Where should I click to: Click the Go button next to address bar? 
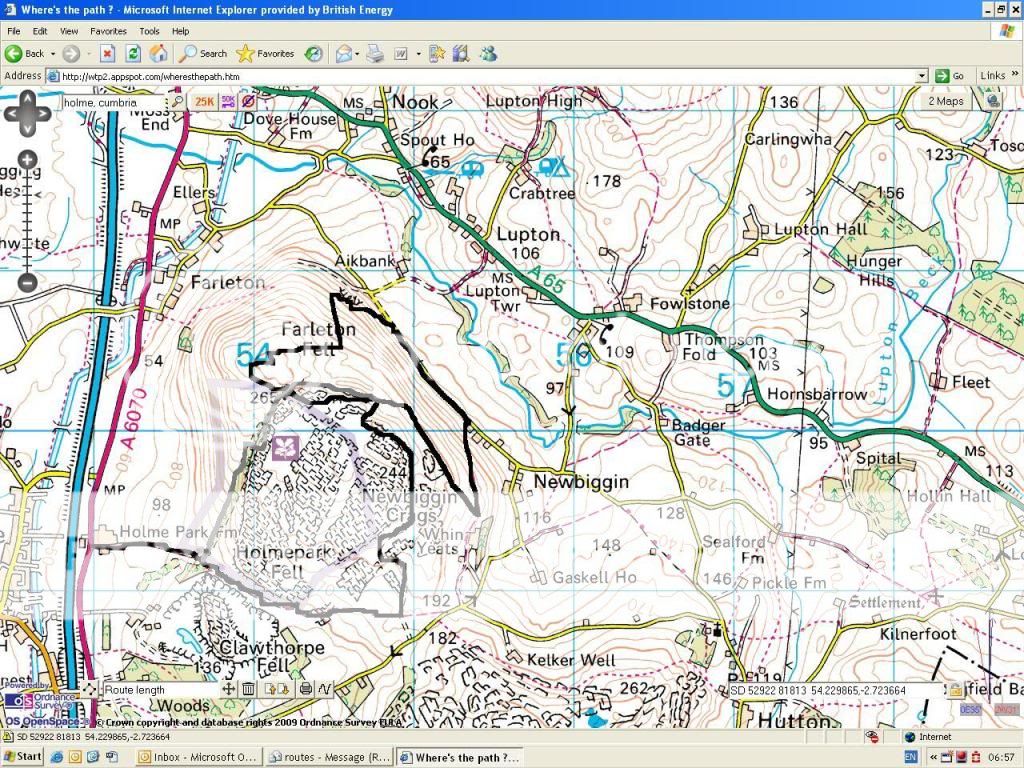pos(950,76)
